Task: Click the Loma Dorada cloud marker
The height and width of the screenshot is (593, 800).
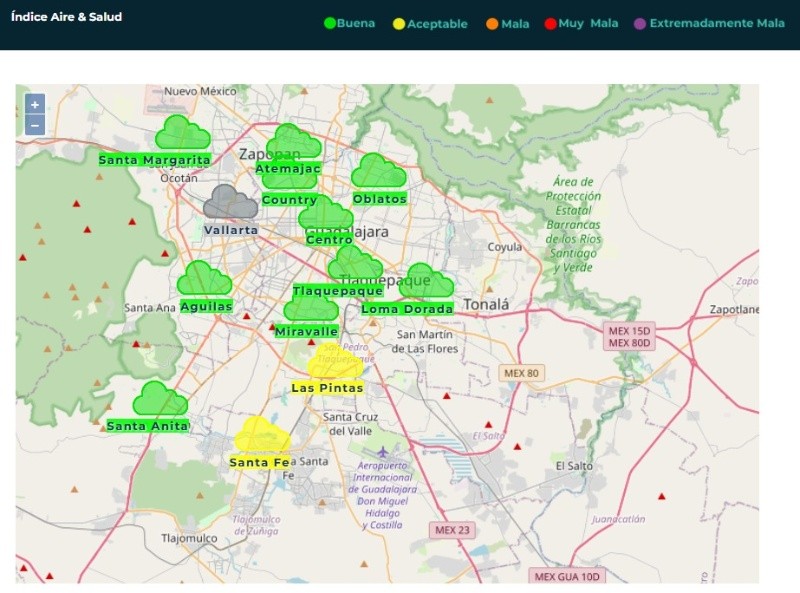Action: pos(428,281)
